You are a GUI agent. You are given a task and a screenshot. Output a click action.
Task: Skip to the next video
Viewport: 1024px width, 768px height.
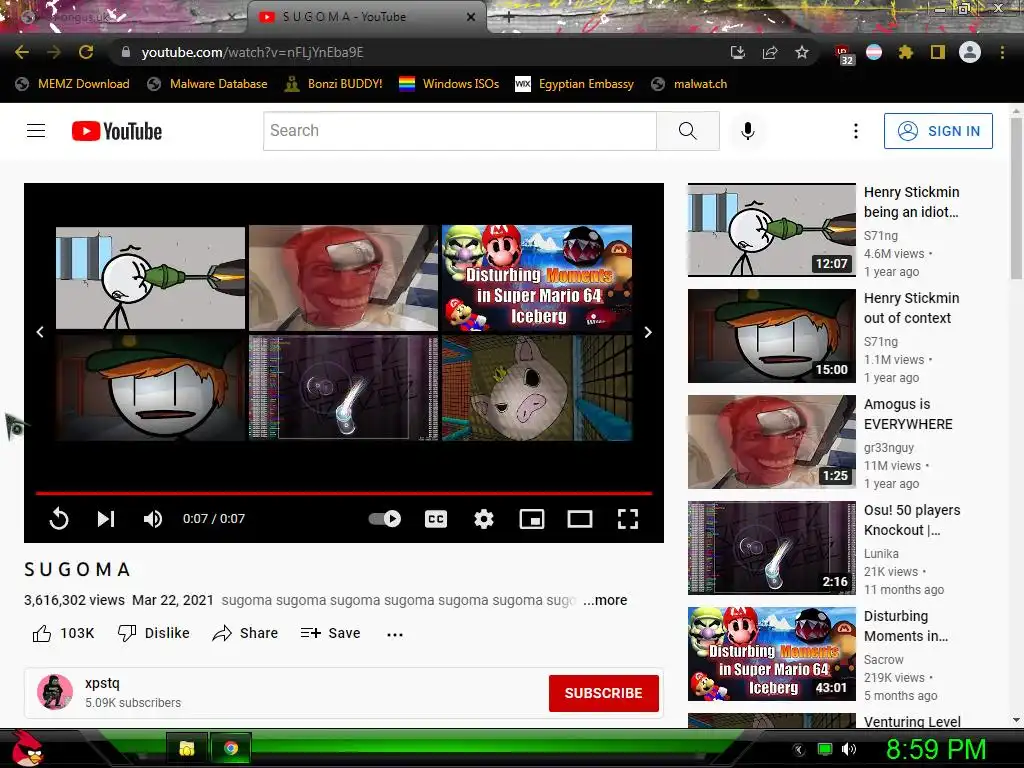pos(106,519)
